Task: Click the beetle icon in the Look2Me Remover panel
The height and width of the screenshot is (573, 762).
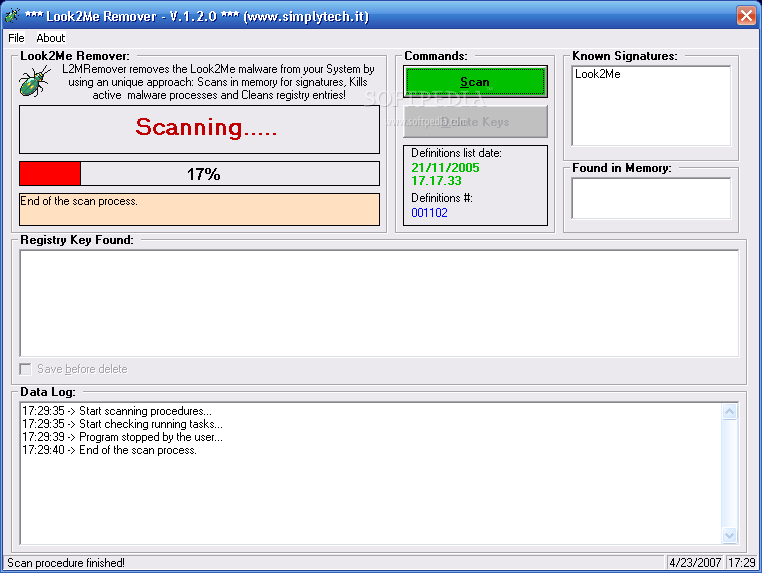Action: [x=35, y=81]
